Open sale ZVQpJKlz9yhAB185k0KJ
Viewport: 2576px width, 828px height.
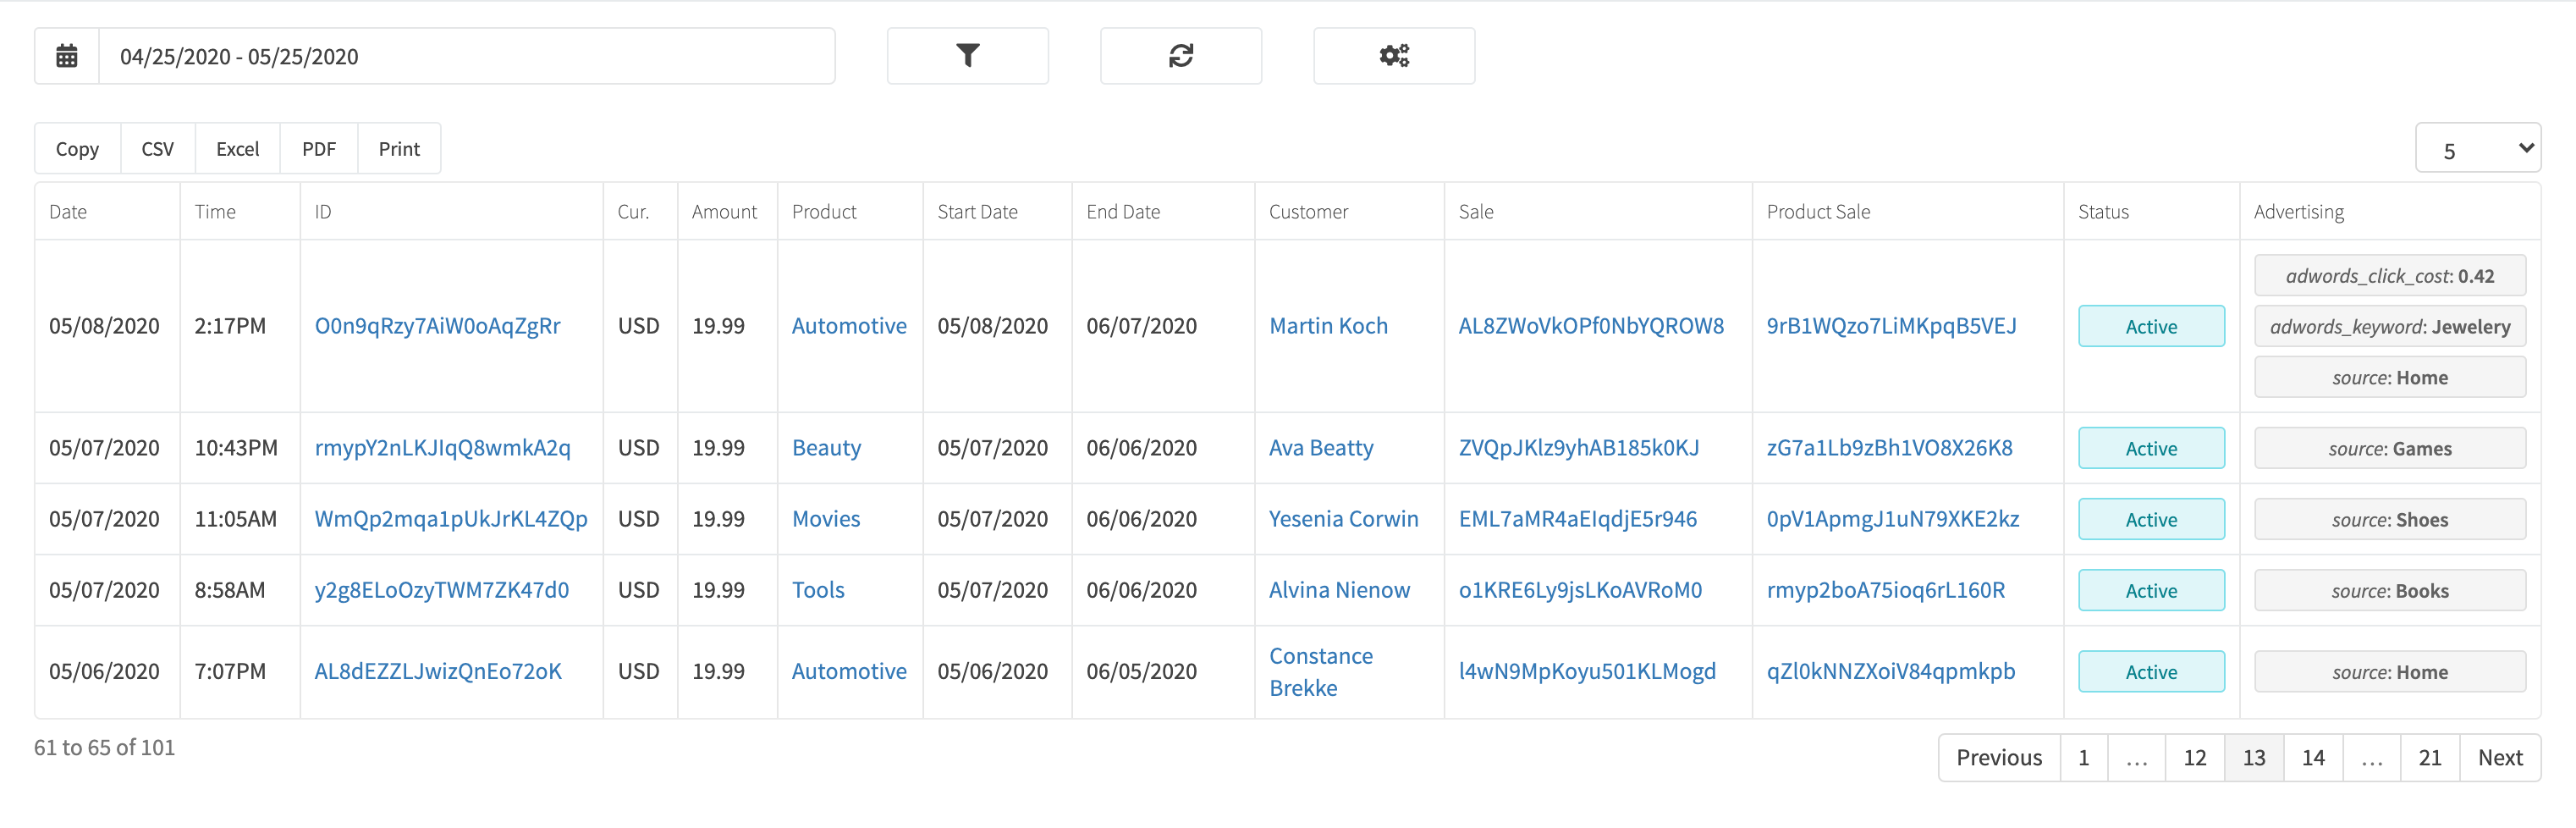tap(1578, 448)
